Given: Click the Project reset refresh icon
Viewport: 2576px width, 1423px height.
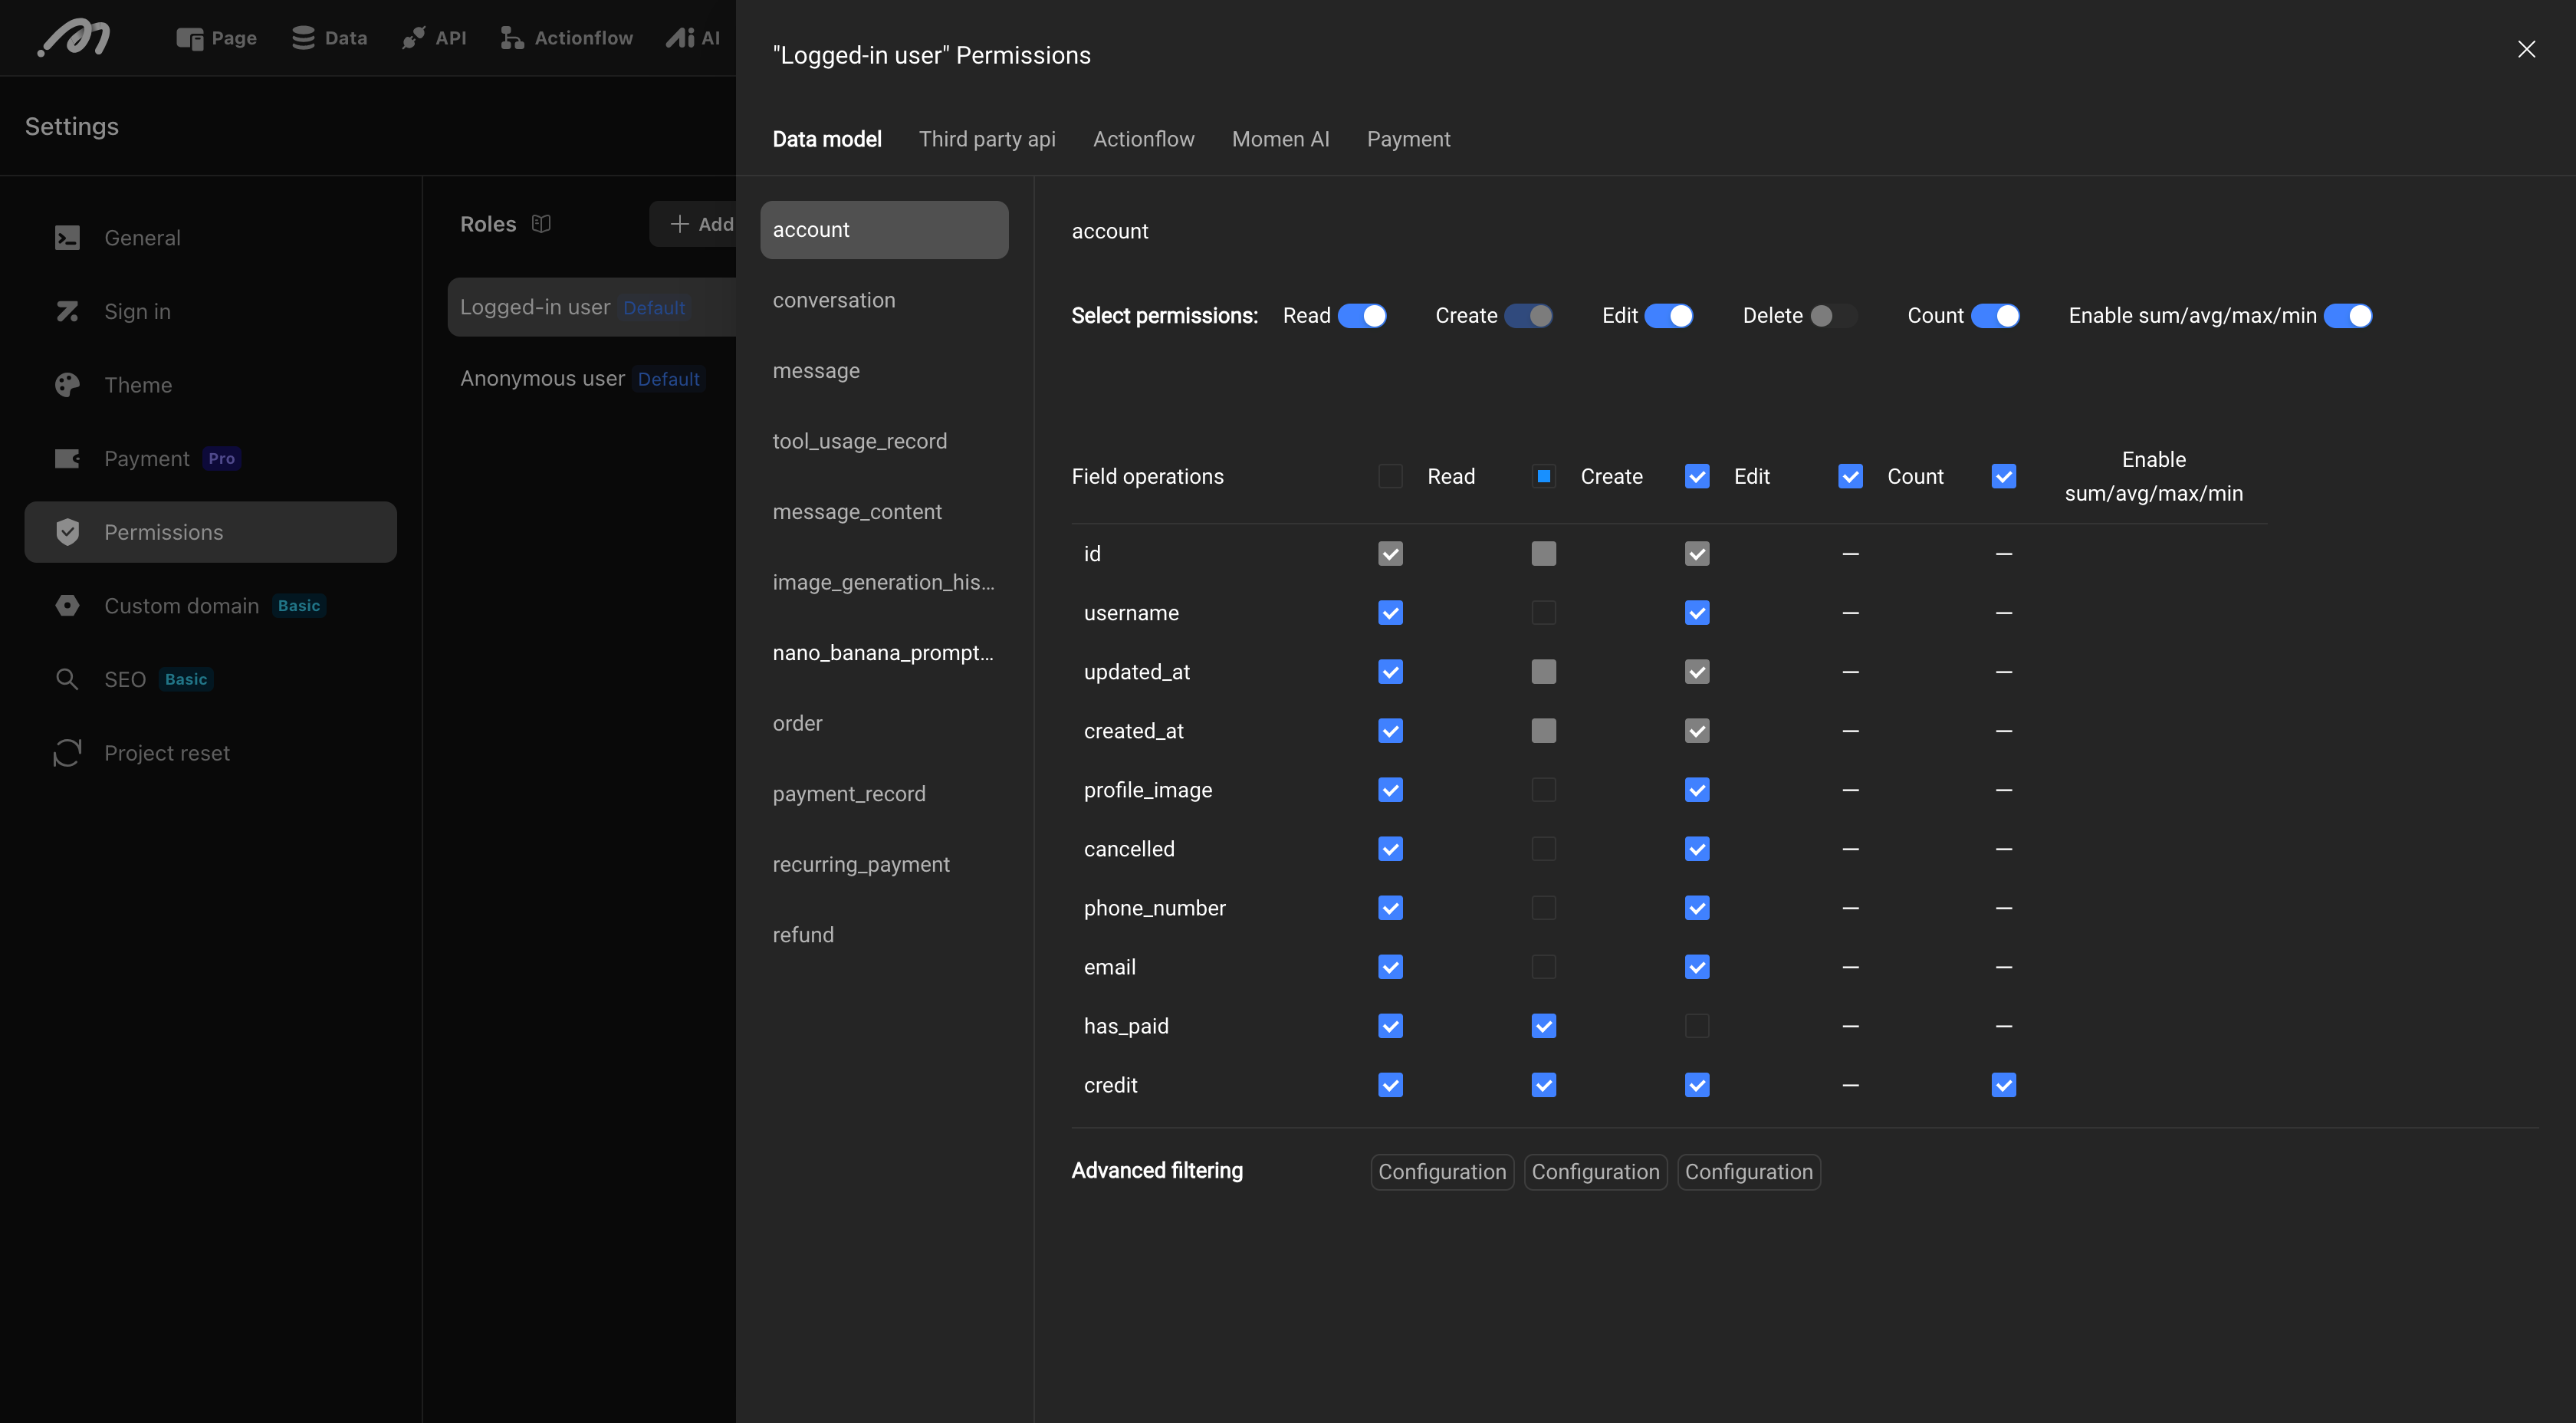Looking at the screenshot, I should click(67, 753).
